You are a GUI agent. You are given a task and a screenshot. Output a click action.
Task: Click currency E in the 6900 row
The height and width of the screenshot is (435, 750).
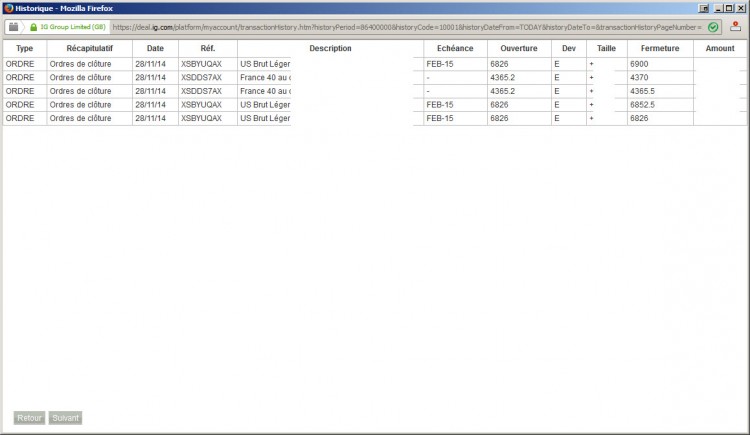[557, 64]
